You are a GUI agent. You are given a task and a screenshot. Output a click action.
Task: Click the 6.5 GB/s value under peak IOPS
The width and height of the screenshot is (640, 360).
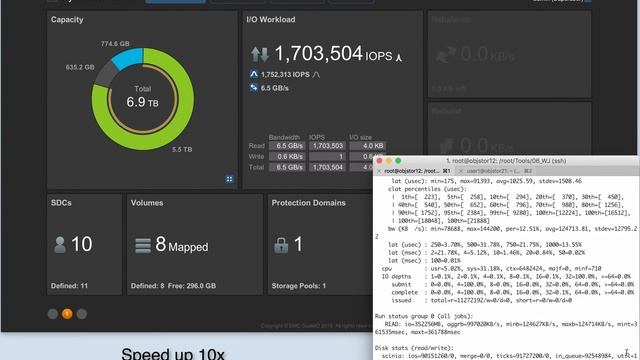pyautogui.click(x=275, y=88)
